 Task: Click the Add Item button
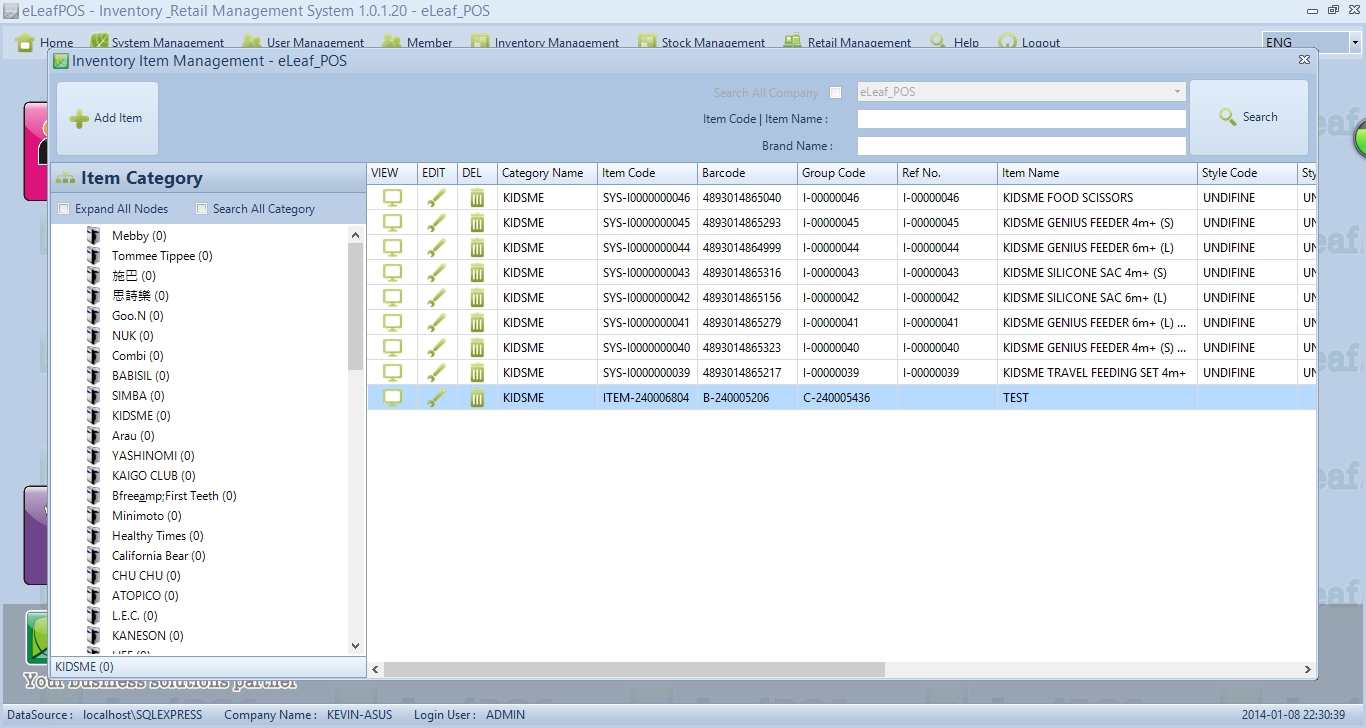click(x=107, y=118)
